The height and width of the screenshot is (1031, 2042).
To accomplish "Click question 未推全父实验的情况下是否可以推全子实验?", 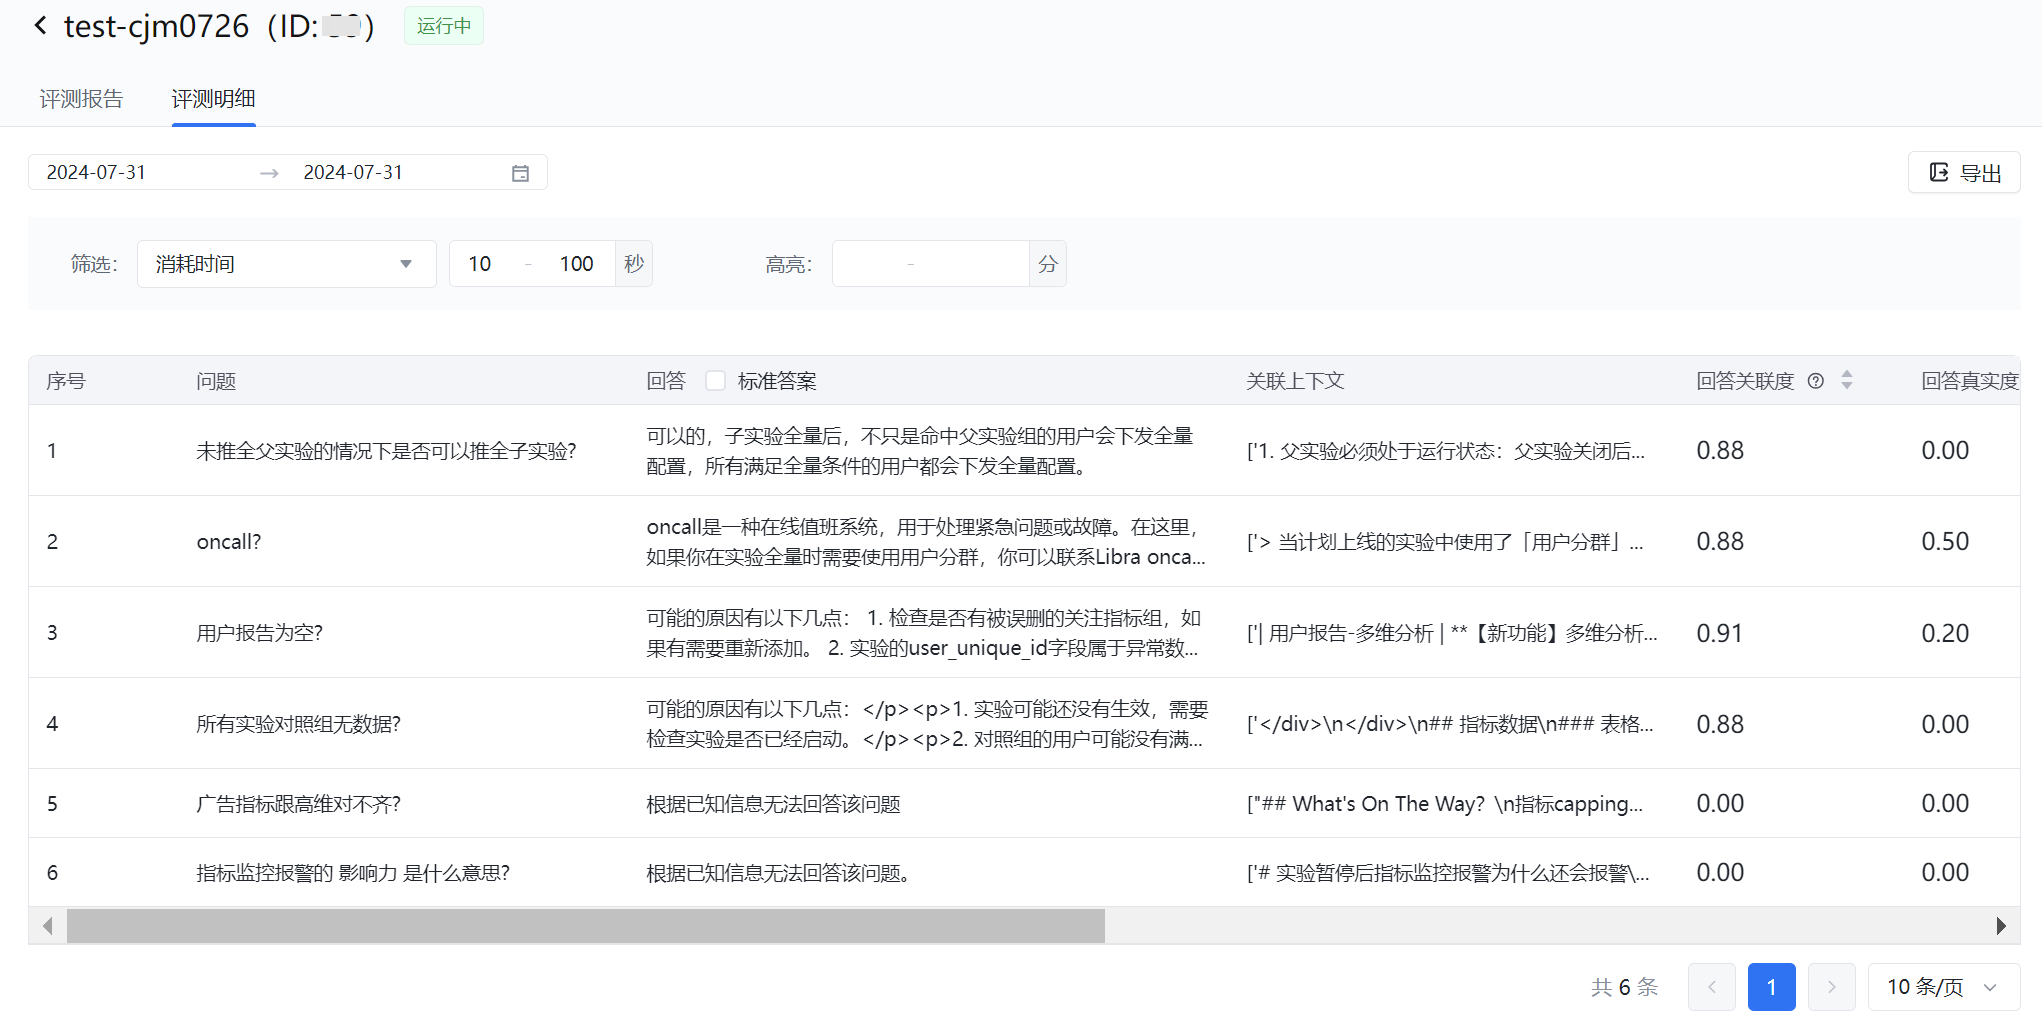I will click(386, 451).
